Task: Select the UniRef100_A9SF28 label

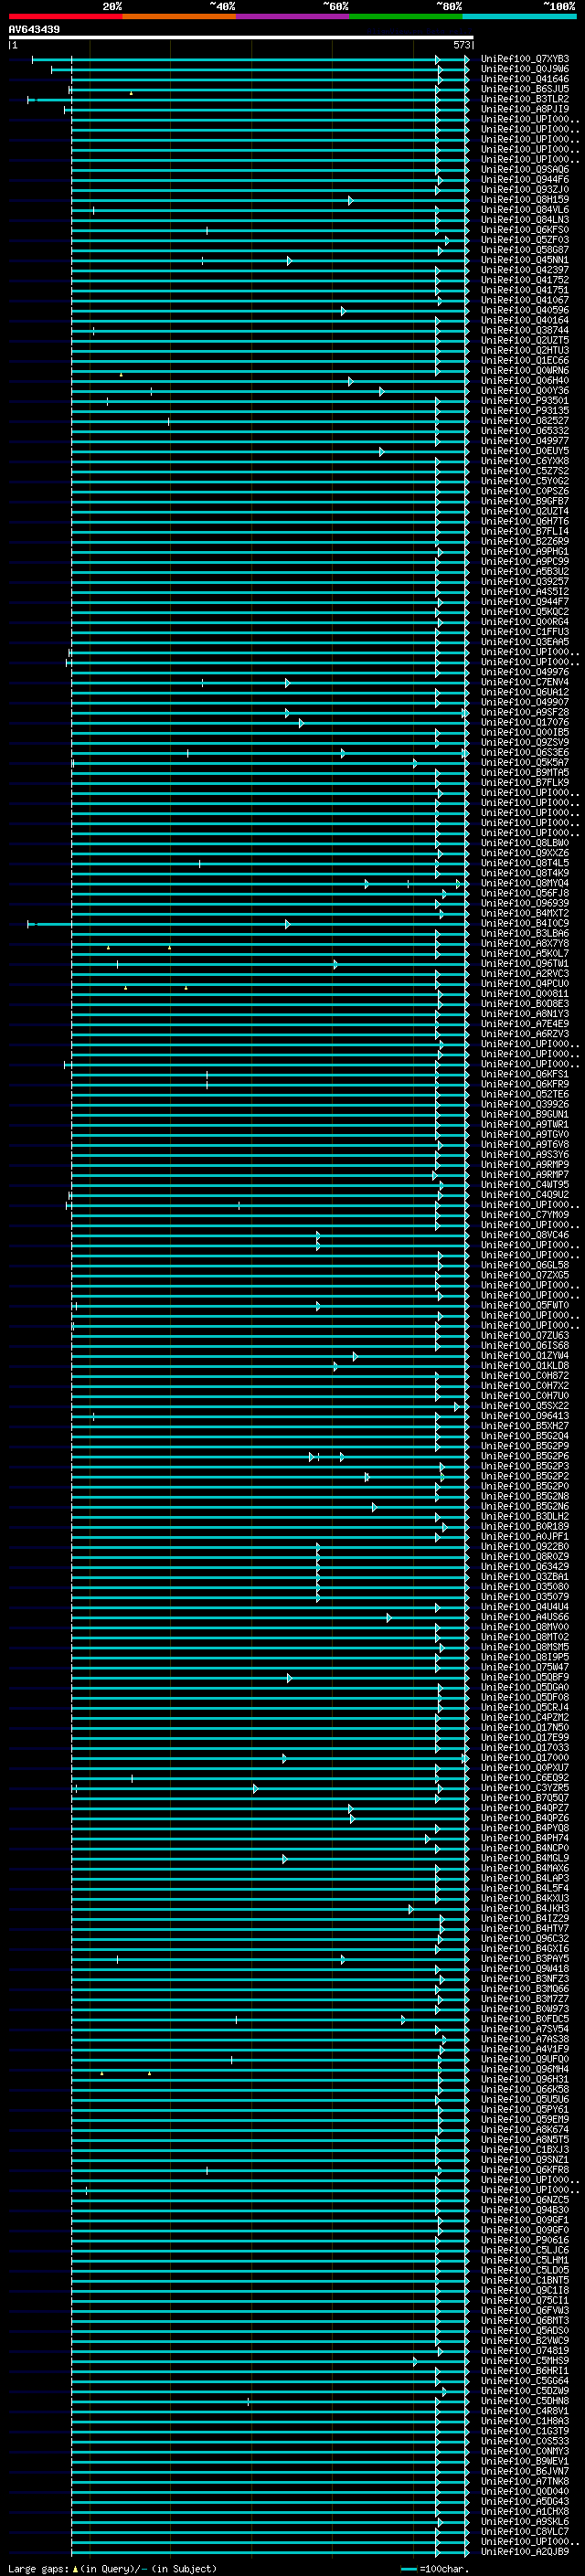Action: [x=525, y=712]
